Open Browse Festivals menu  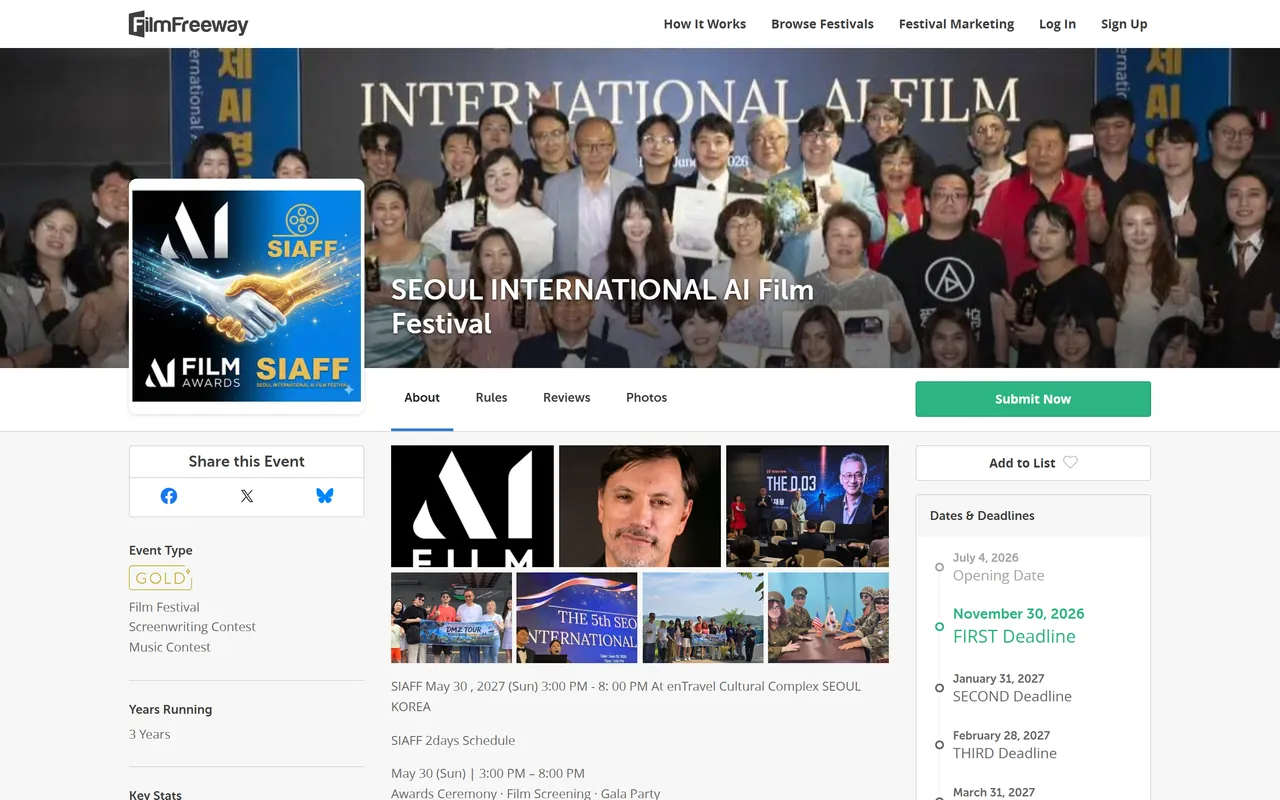coord(822,24)
